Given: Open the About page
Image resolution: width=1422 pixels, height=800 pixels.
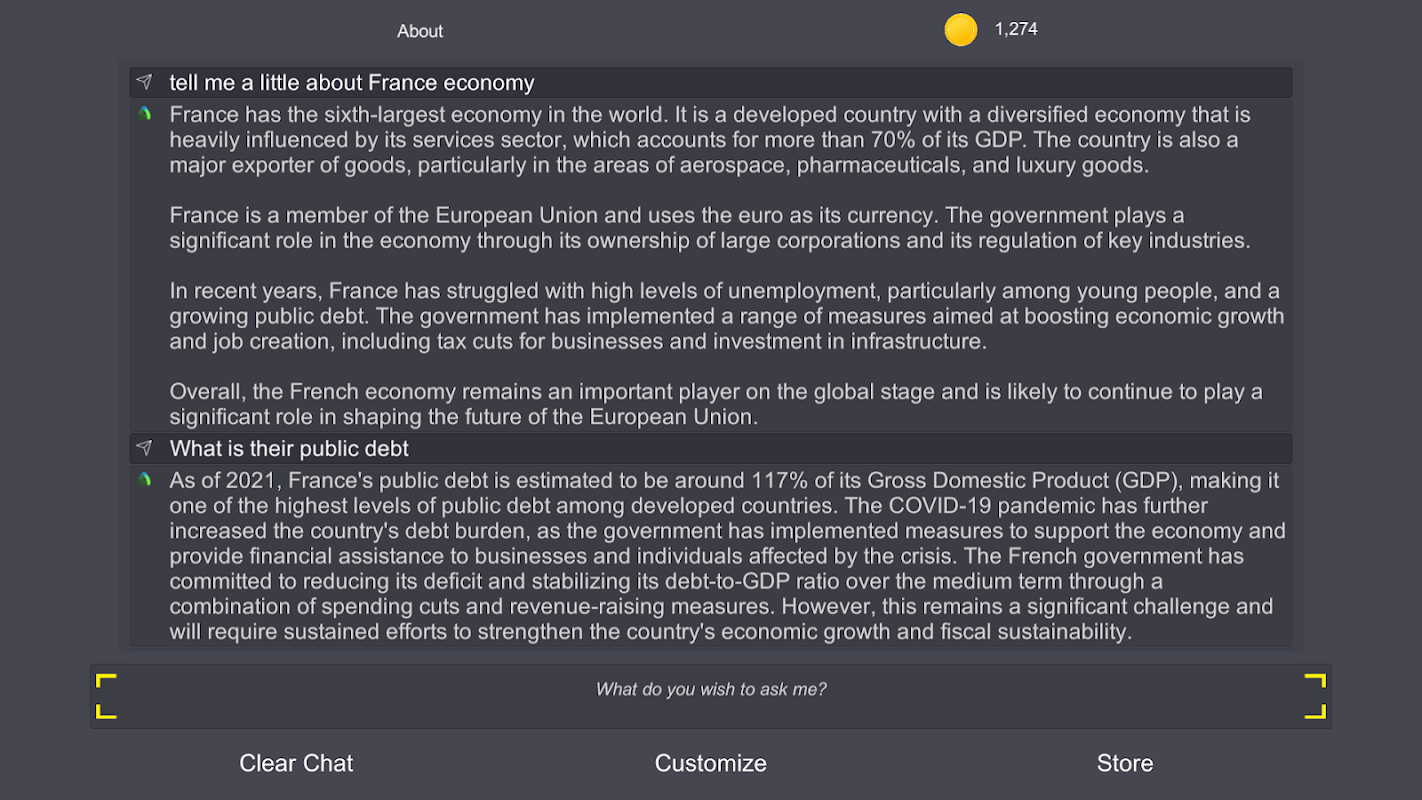Looking at the screenshot, I should (420, 31).
